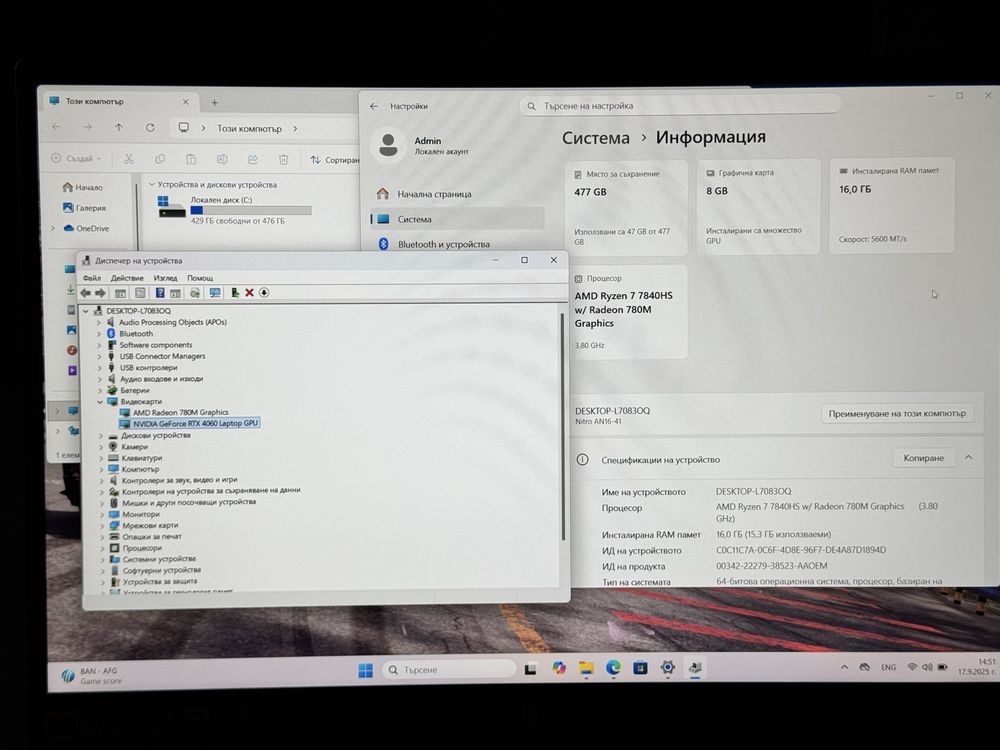
Task: Click Share icon in File Explorer toolbar
Action: coord(253,159)
